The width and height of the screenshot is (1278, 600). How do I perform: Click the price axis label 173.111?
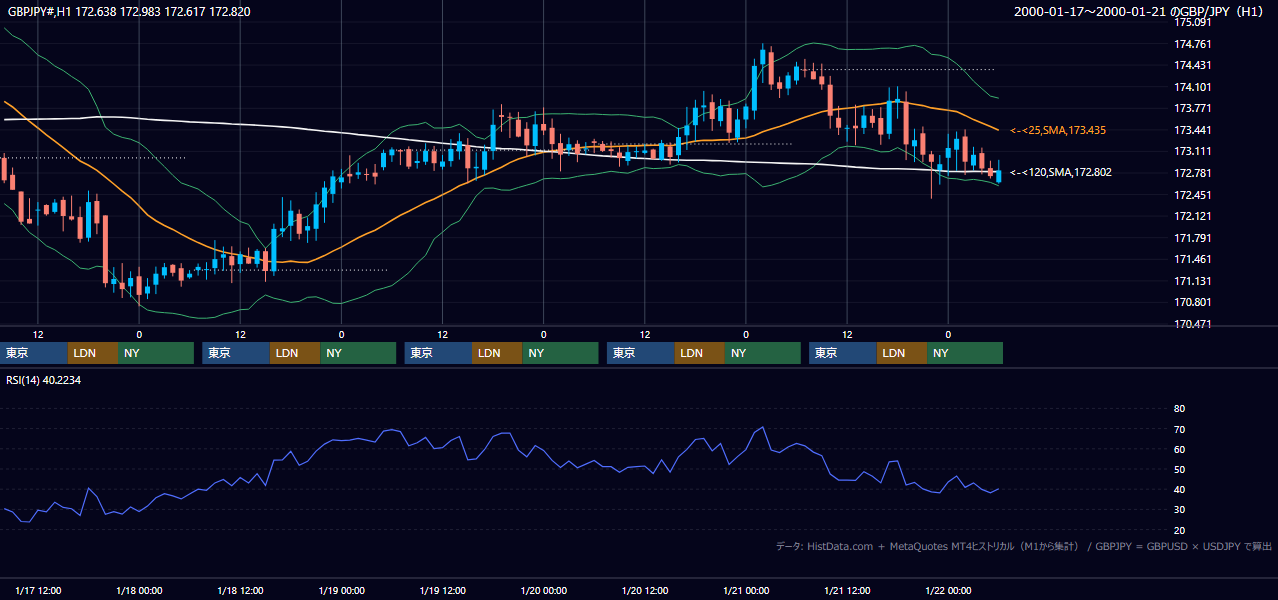[x=1193, y=151]
